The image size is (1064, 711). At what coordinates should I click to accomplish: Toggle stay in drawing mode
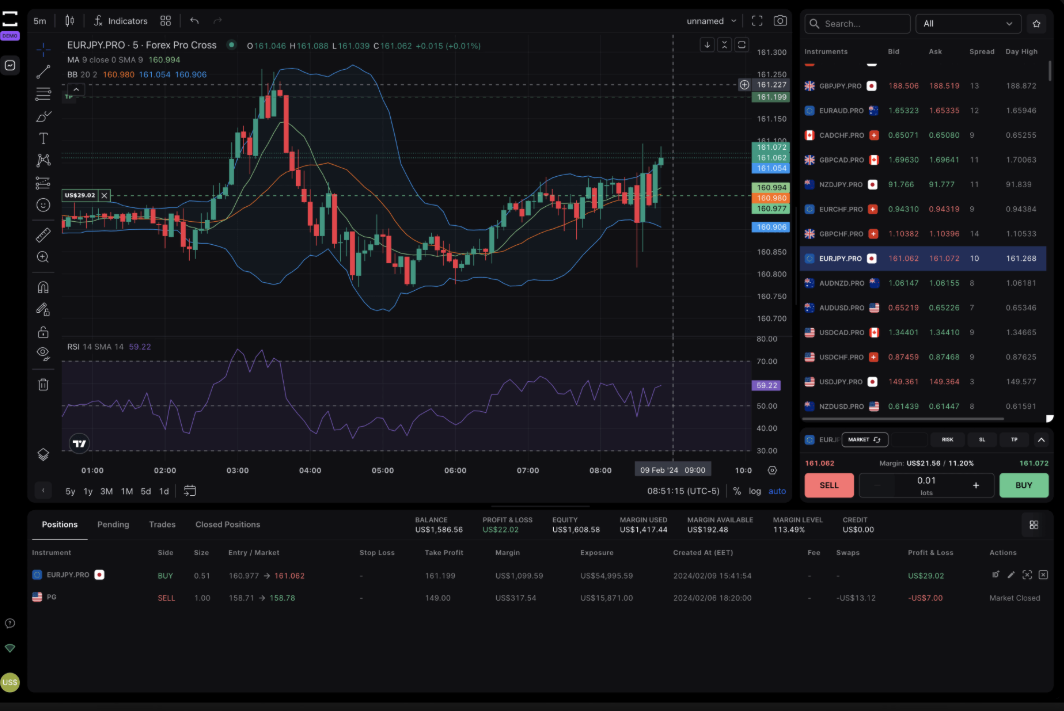pyautogui.click(x=43, y=309)
